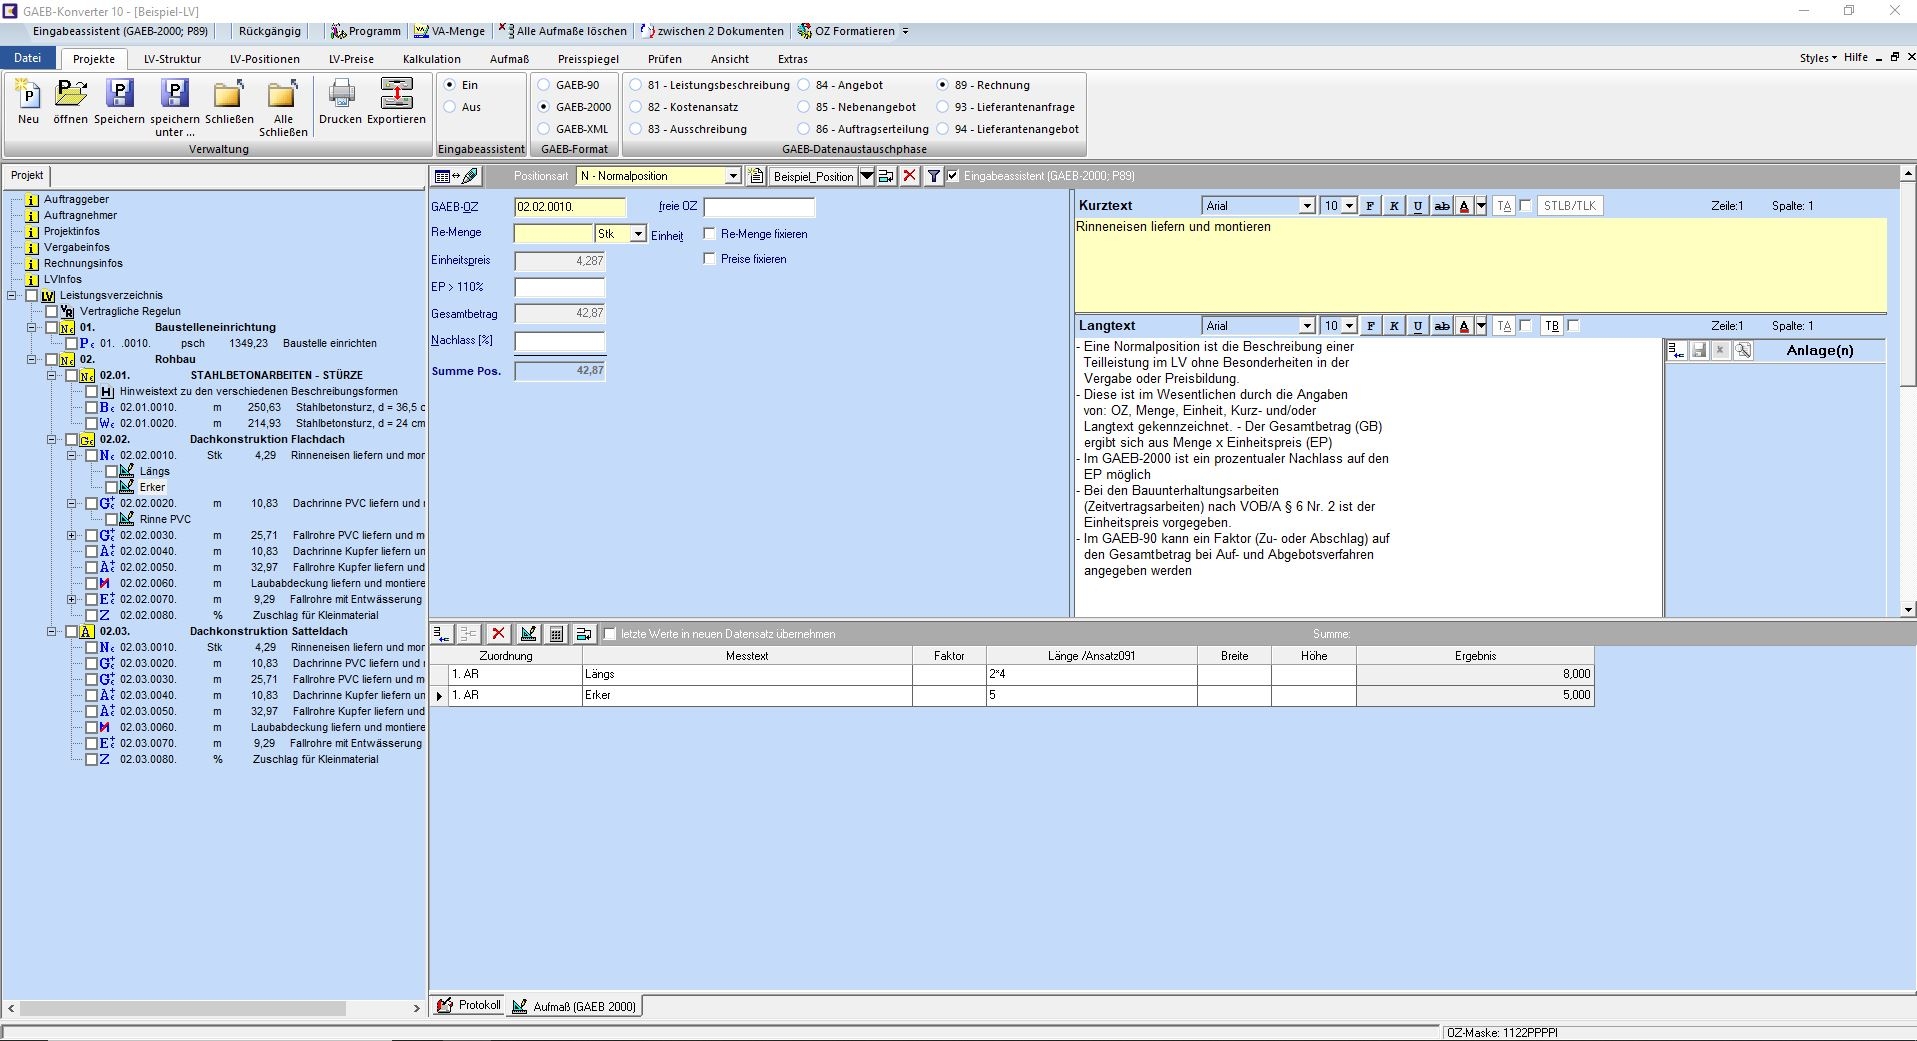Open the Positionsart dropdown
The height and width of the screenshot is (1041, 1917).
(732, 176)
